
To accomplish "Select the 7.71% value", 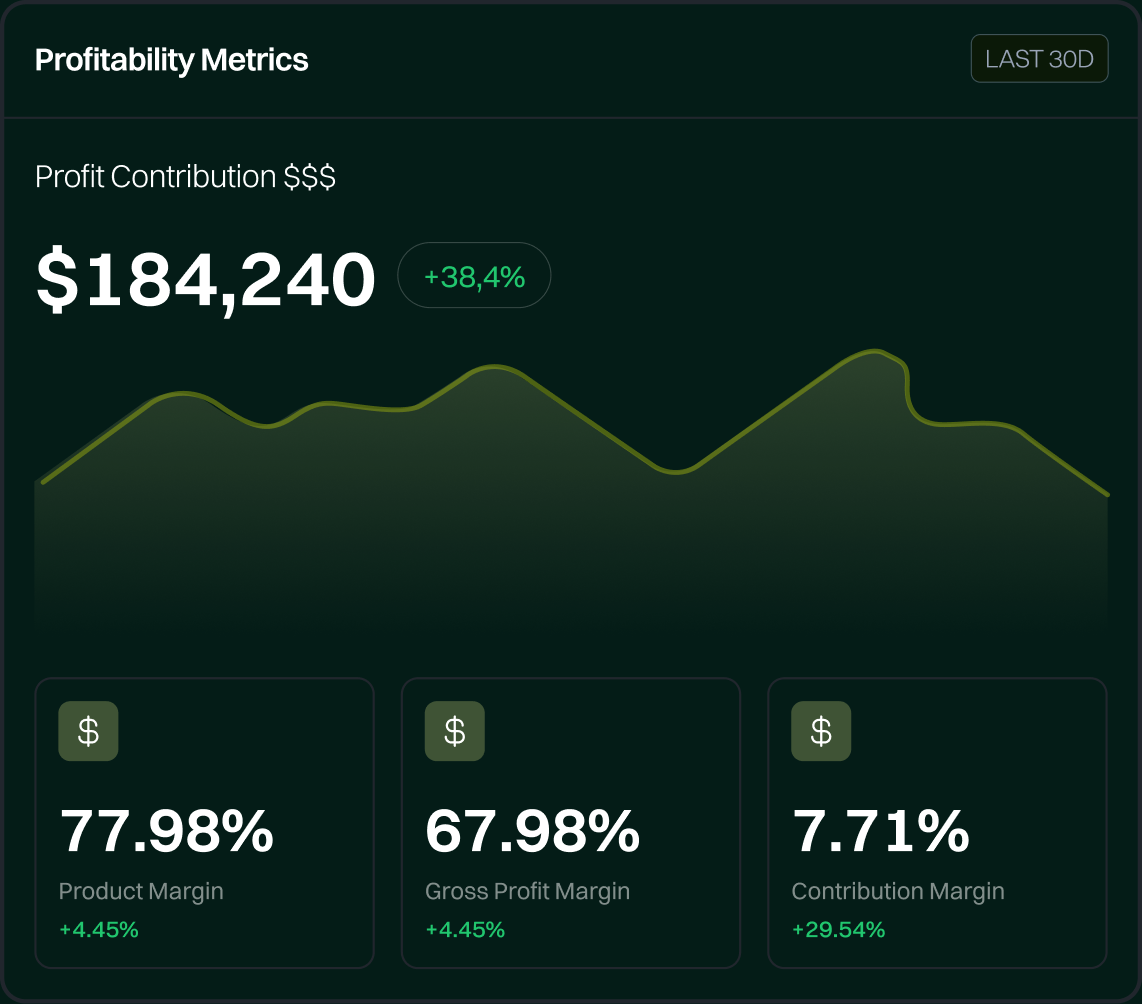I will tap(881, 831).
